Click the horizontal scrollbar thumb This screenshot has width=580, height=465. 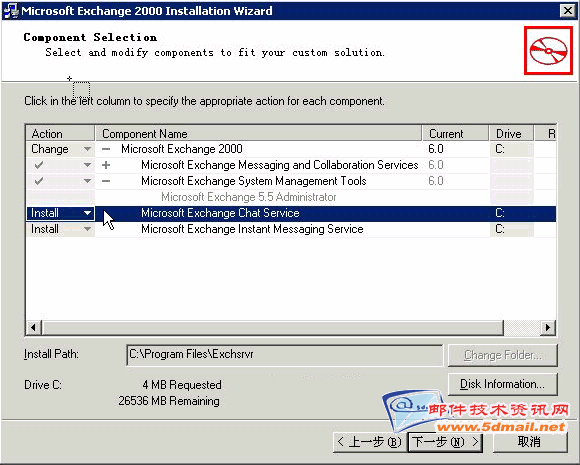[x=273, y=327]
